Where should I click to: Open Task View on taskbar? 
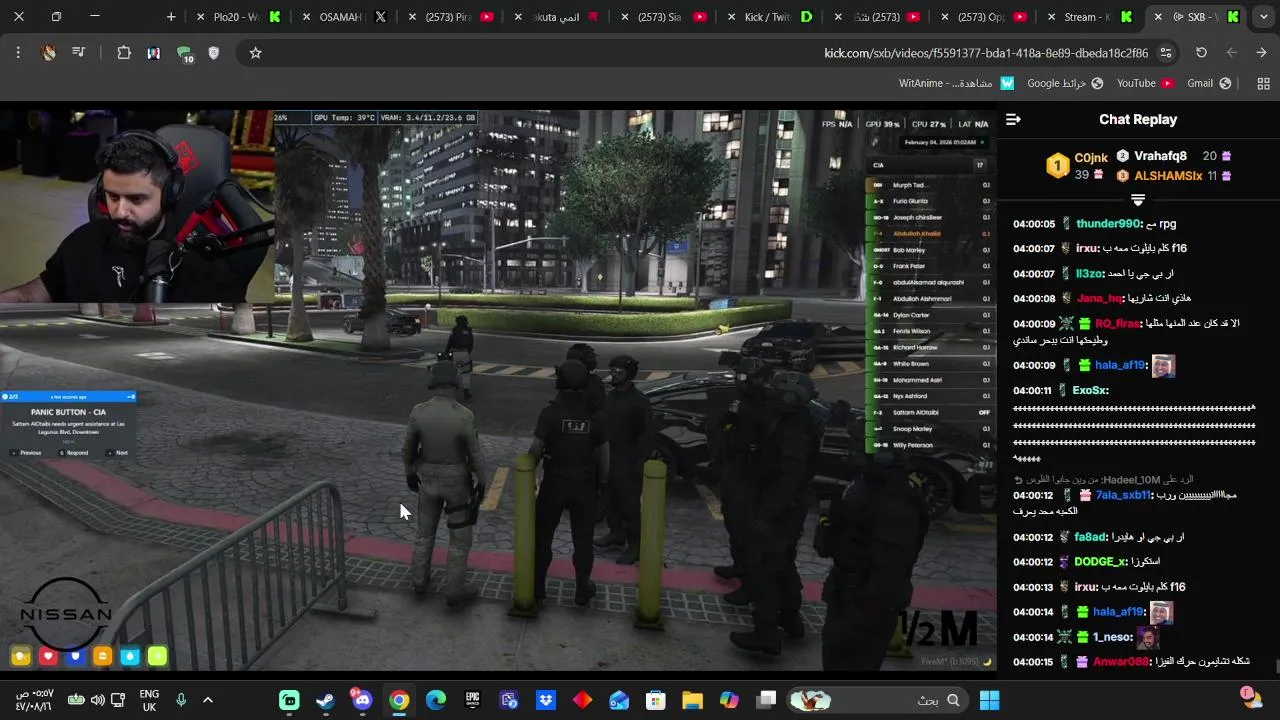pos(766,700)
